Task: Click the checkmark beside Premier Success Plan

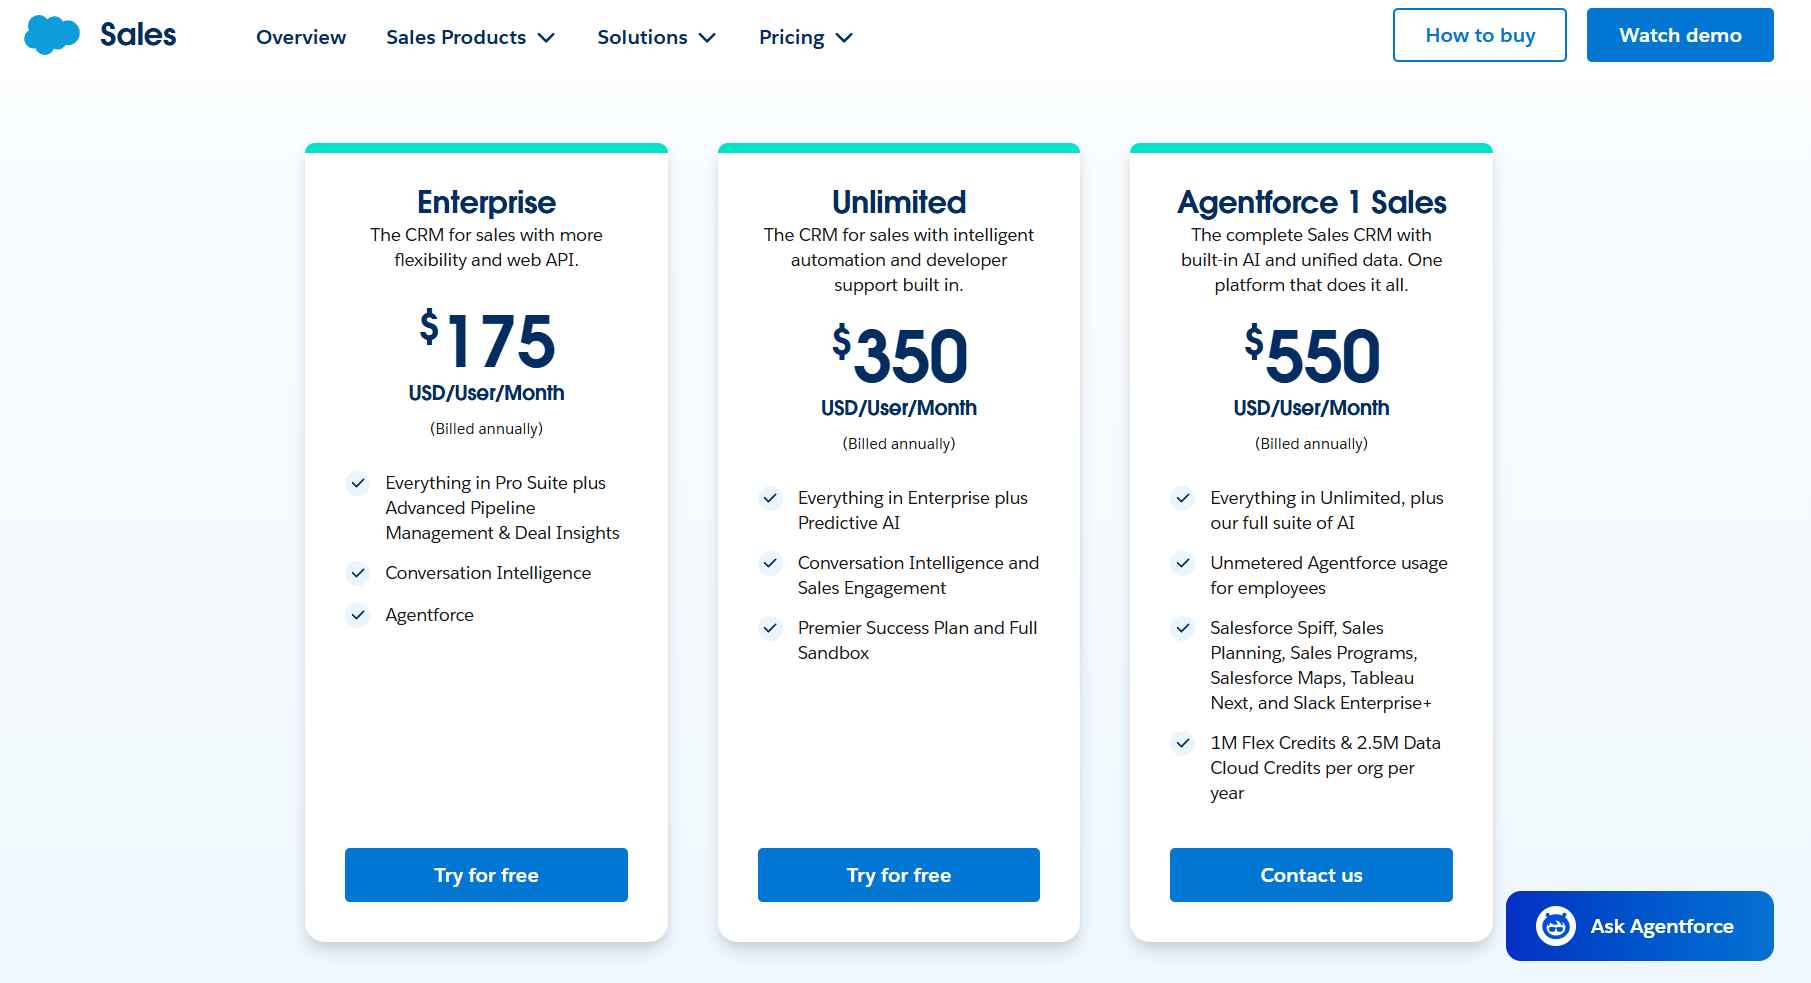Action: tap(769, 628)
